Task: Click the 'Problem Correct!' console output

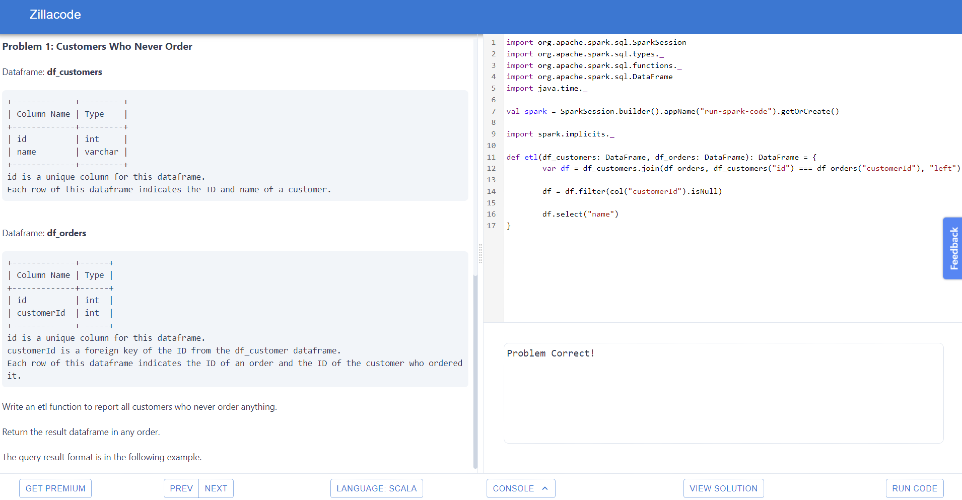Action: pyautogui.click(x=550, y=353)
